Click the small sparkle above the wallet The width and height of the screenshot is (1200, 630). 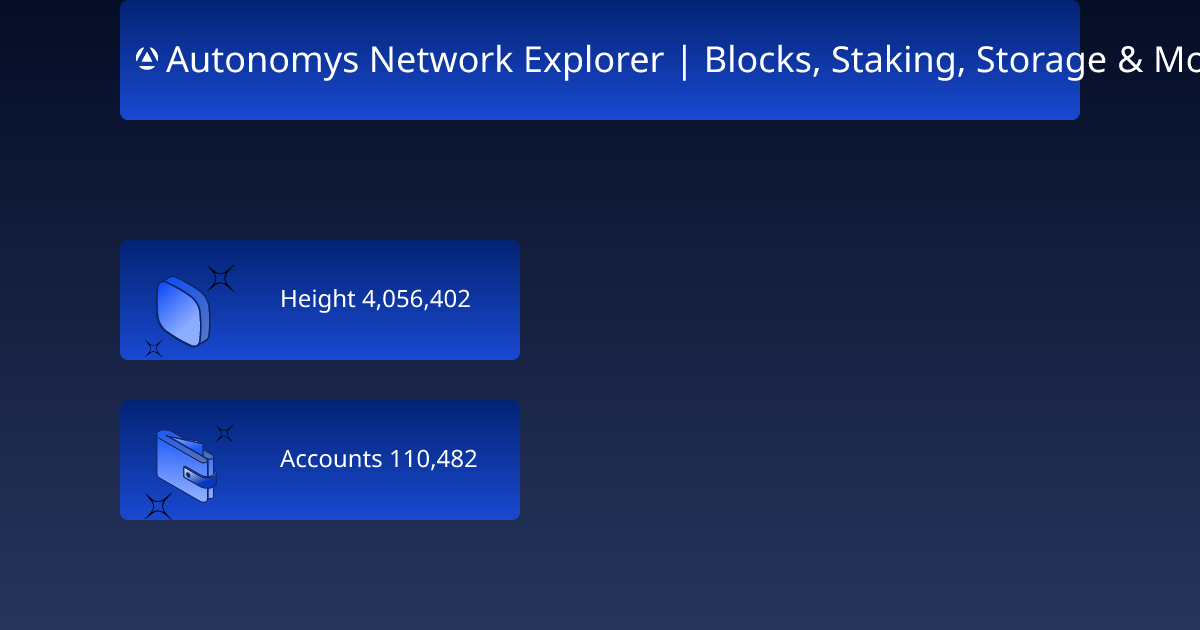click(224, 433)
